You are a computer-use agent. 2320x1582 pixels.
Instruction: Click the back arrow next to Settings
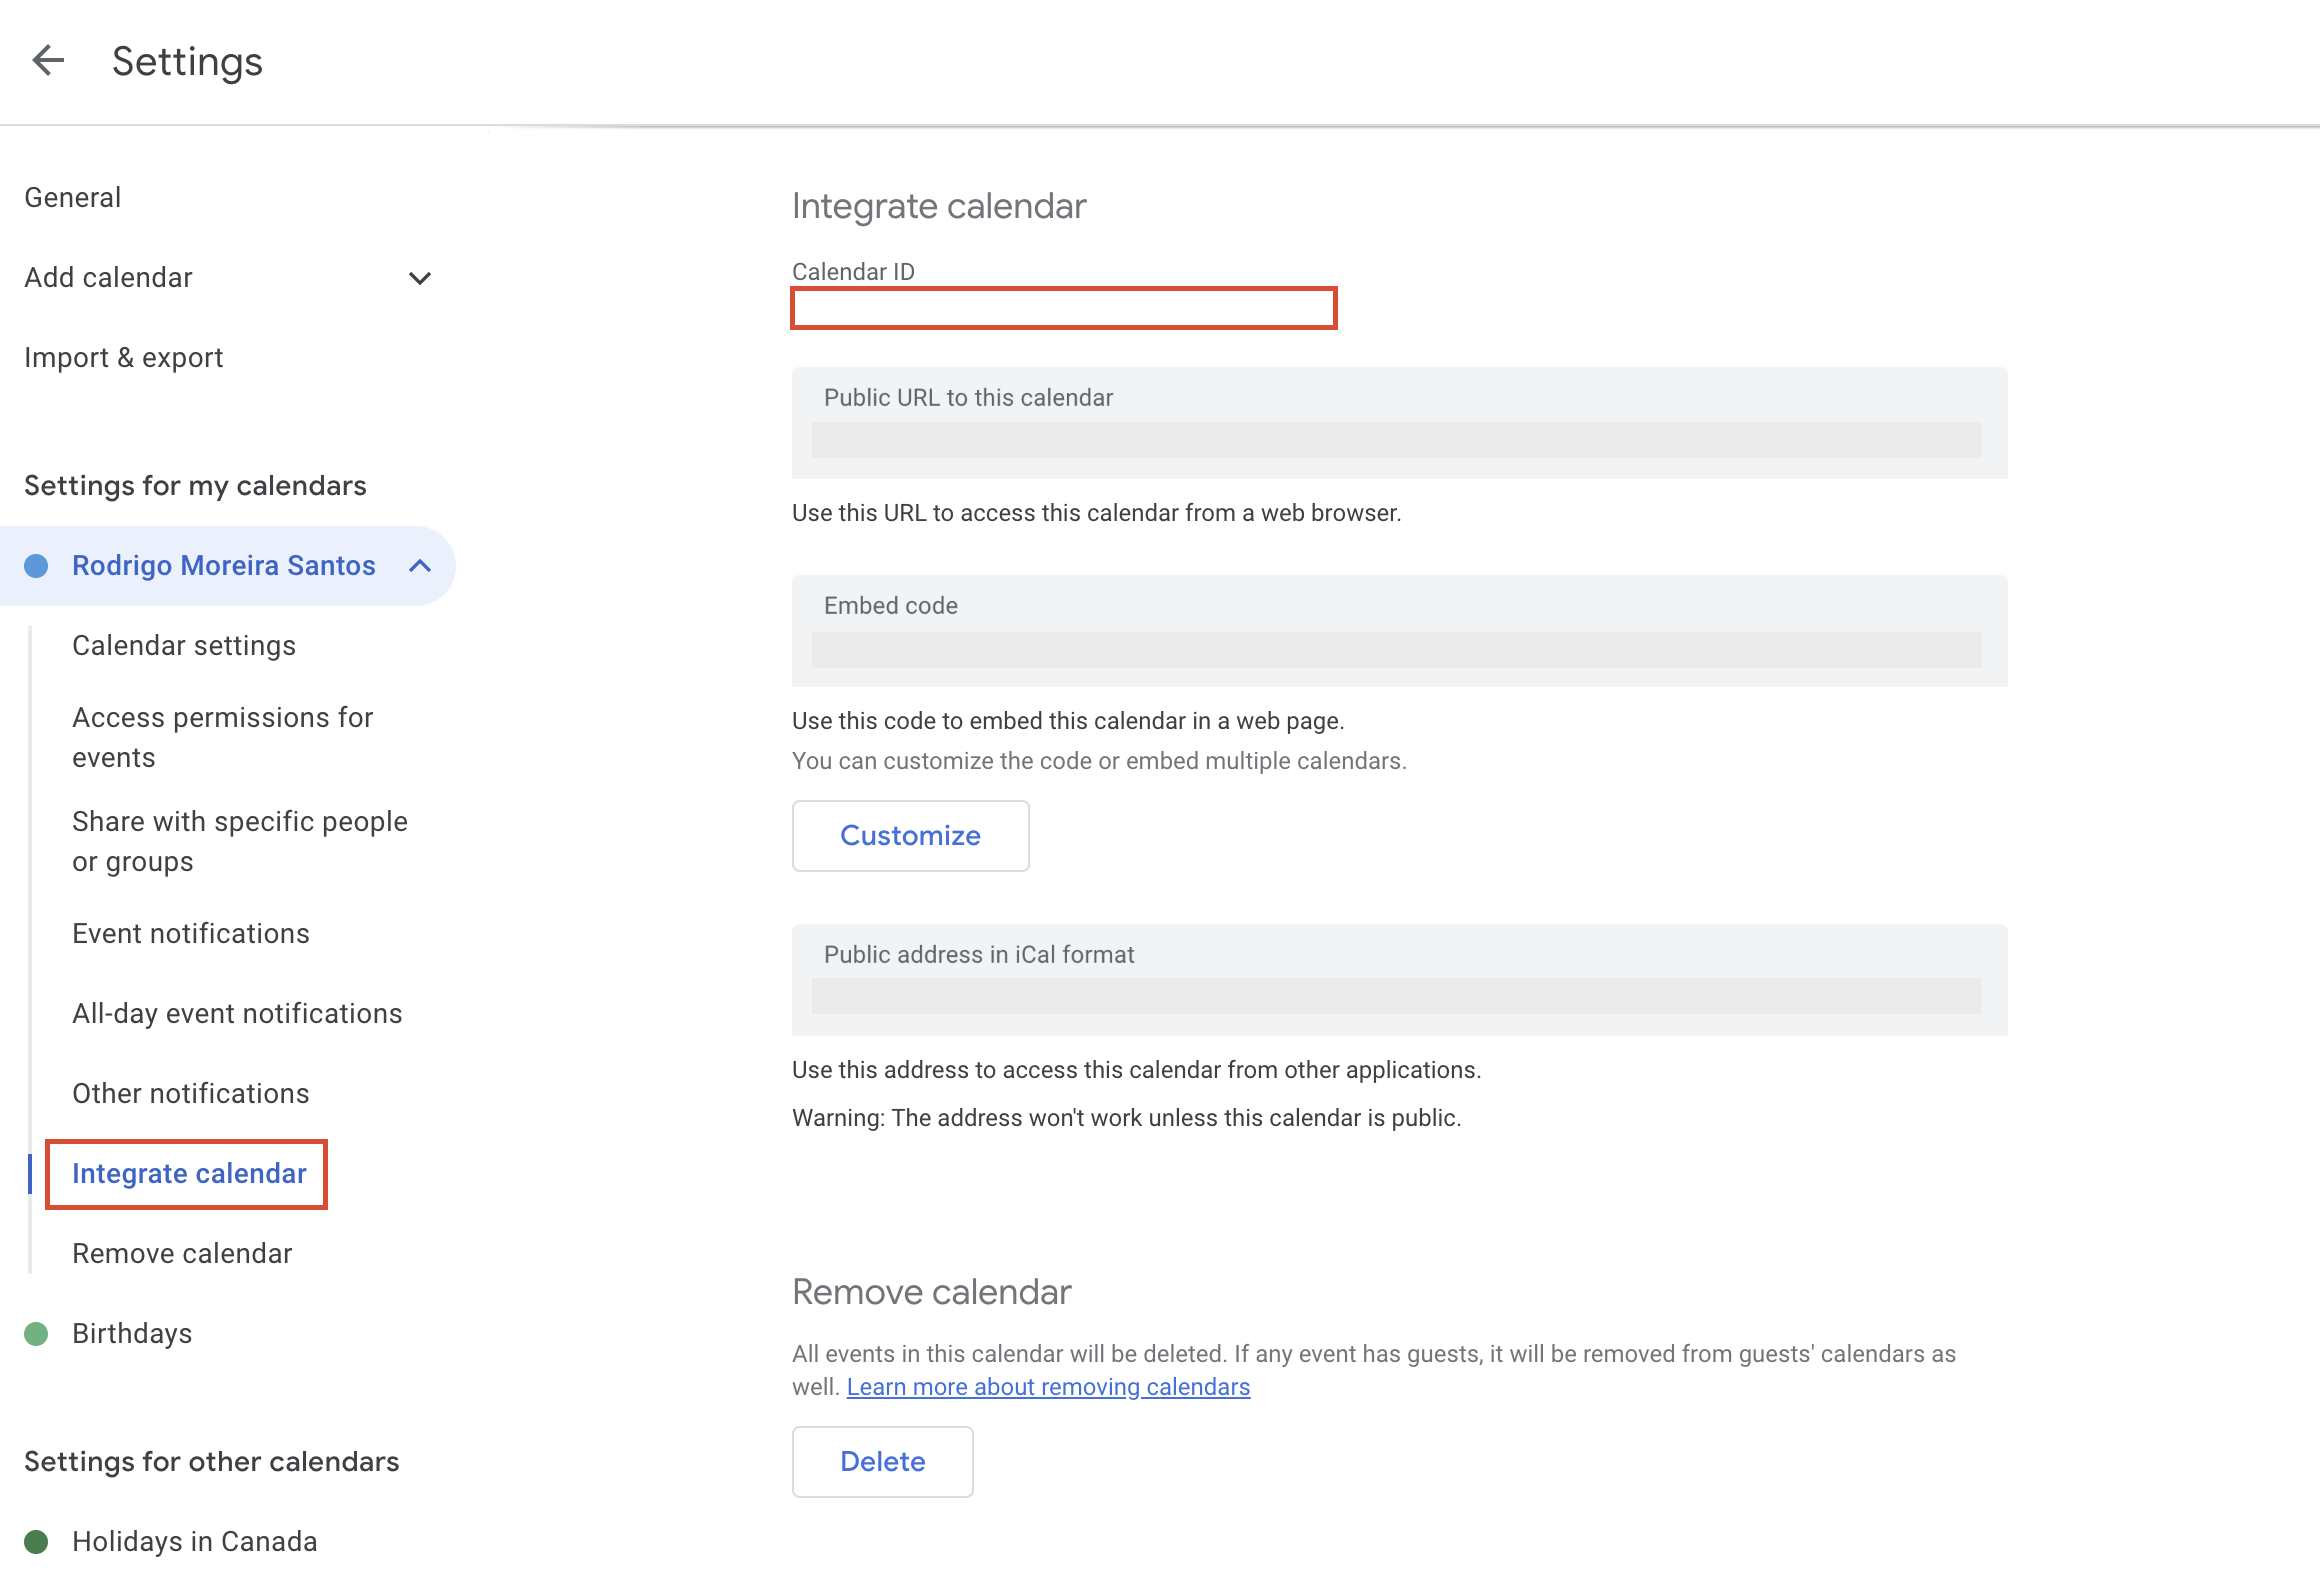[48, 61]
